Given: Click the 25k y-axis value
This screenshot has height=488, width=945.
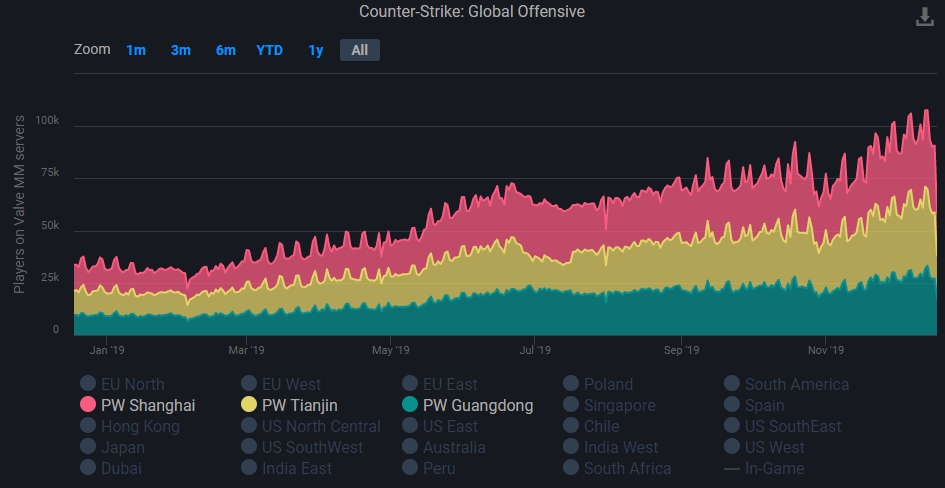Looking at the screenshot, I should point(49,278).
